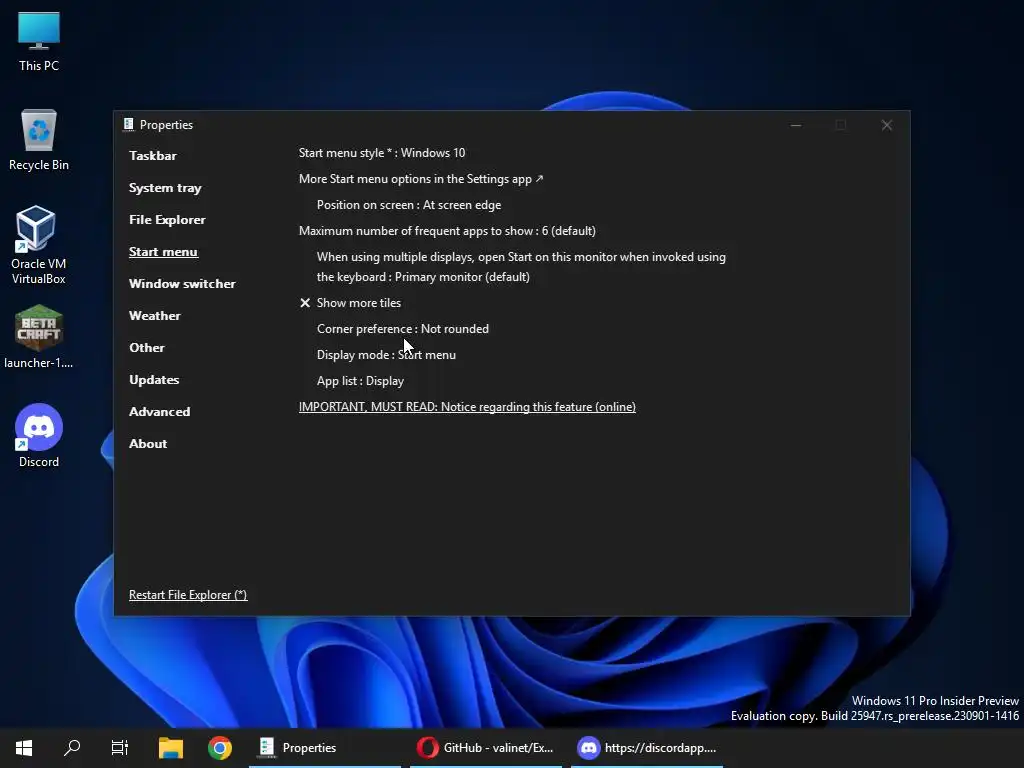Minimize the Properties window

point(795,125)
